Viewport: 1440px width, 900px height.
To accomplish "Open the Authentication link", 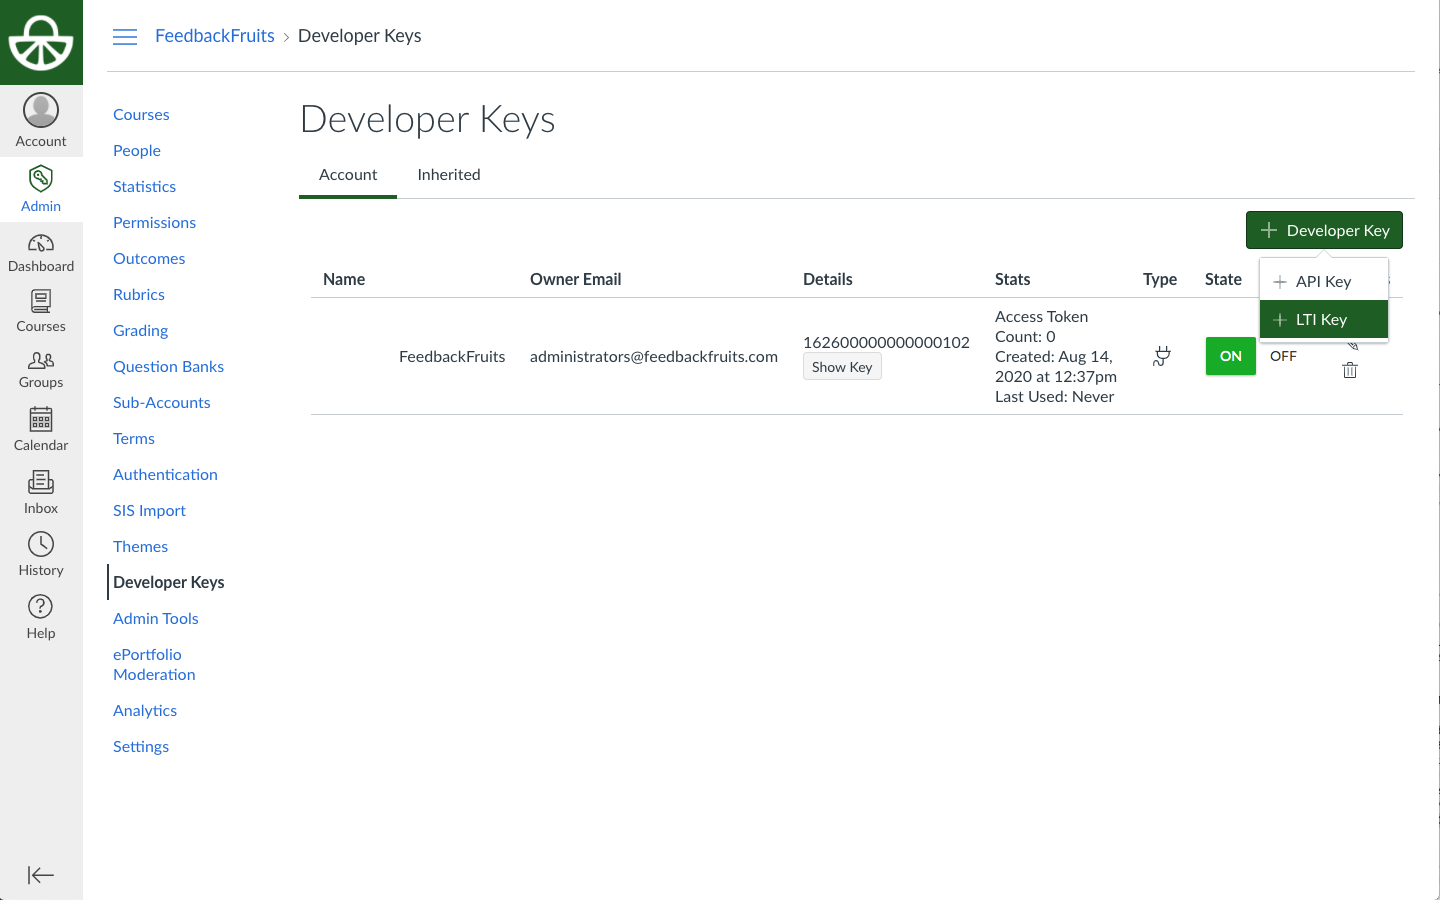I will (x=165, y=475).
